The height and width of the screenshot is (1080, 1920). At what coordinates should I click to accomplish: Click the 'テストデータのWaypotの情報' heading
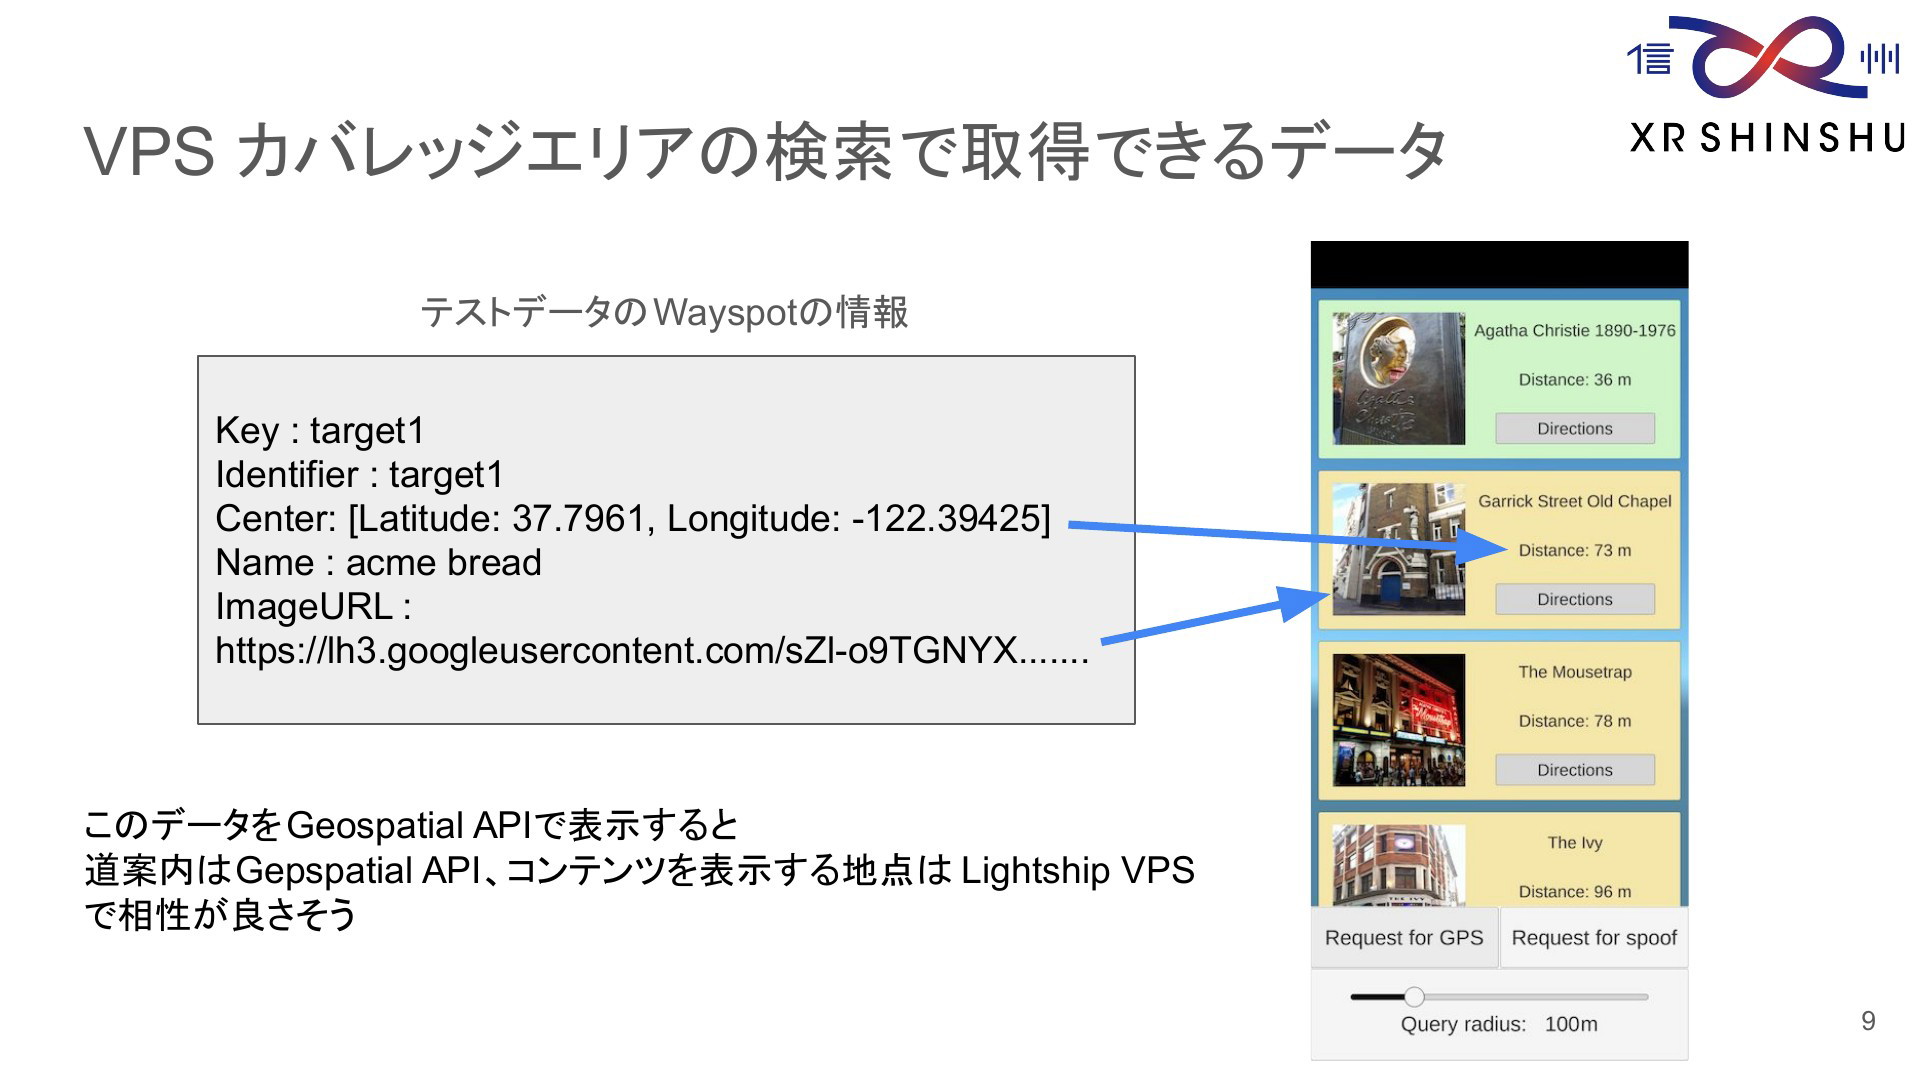pos(664,312)
